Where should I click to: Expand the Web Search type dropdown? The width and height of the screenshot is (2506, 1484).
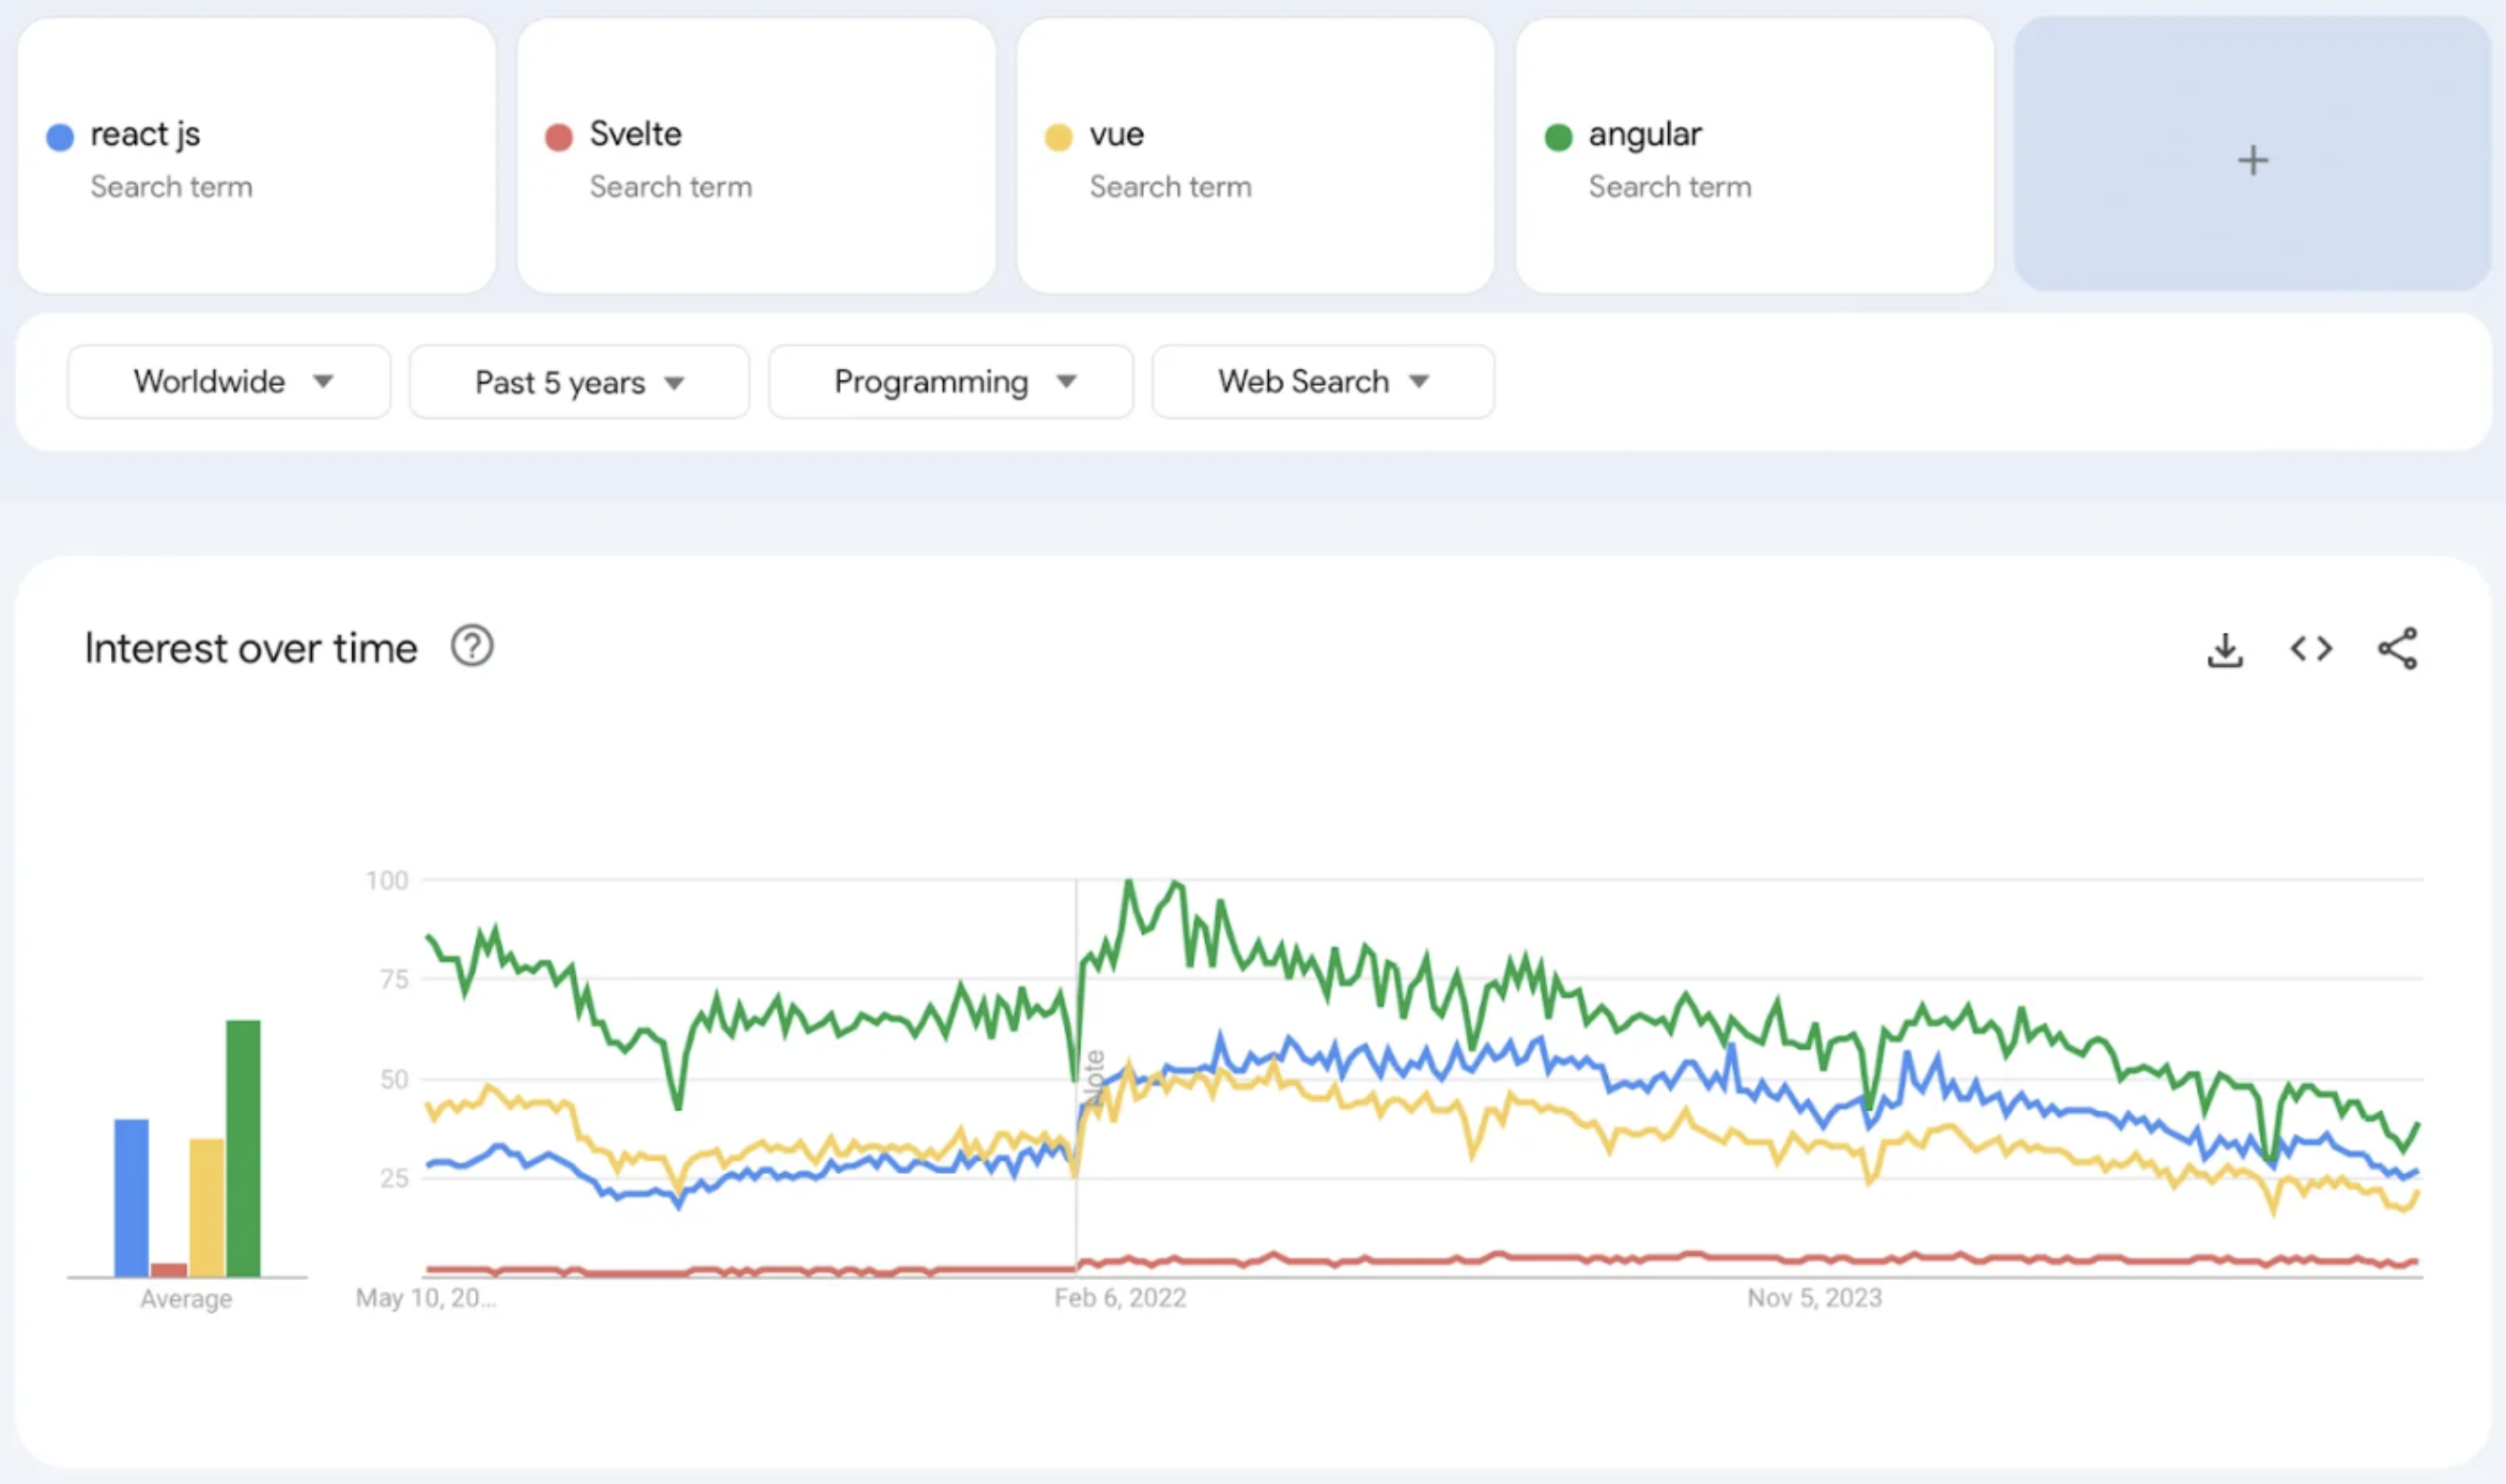1323,382
